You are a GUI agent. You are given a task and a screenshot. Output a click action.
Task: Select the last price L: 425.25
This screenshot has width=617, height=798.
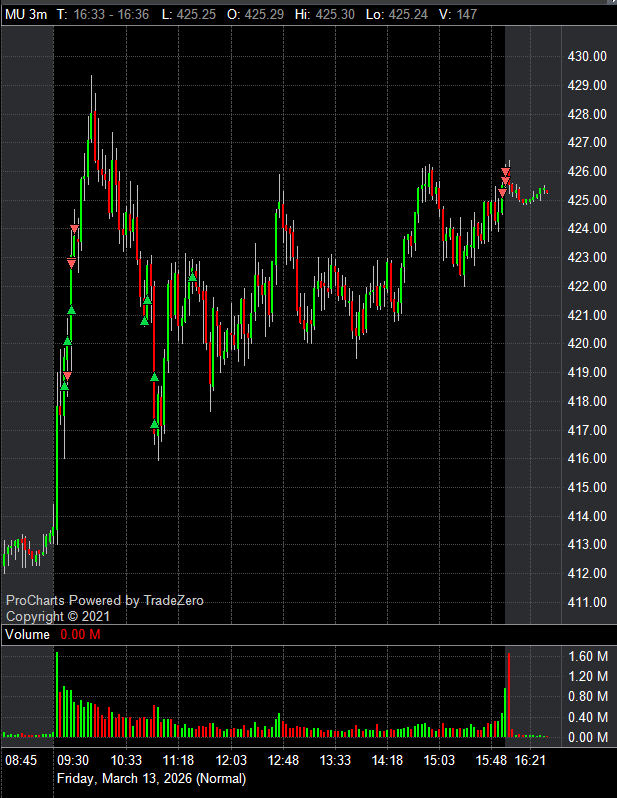point(189,14)
